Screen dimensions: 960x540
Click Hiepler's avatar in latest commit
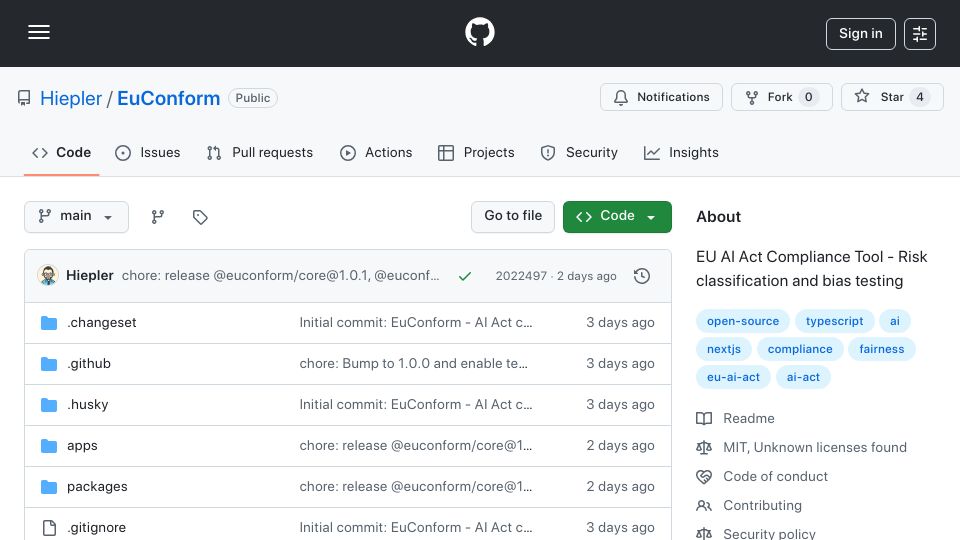48,276
